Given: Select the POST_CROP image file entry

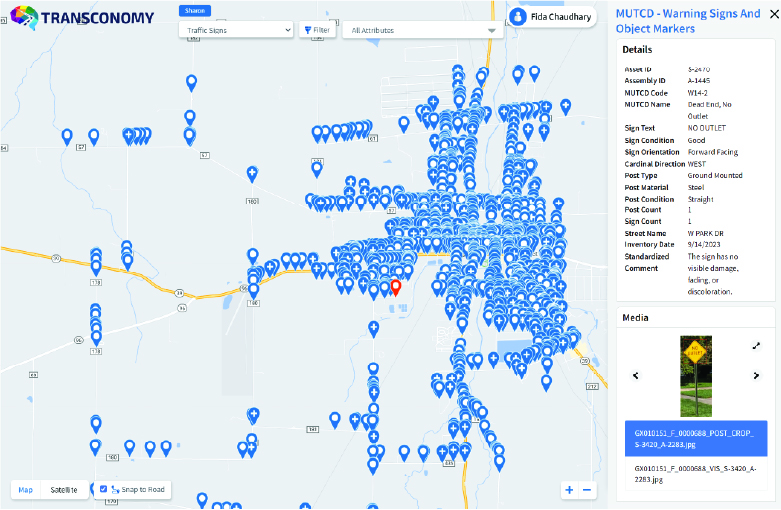Looking at the screenshot, I should pos(695,439).
